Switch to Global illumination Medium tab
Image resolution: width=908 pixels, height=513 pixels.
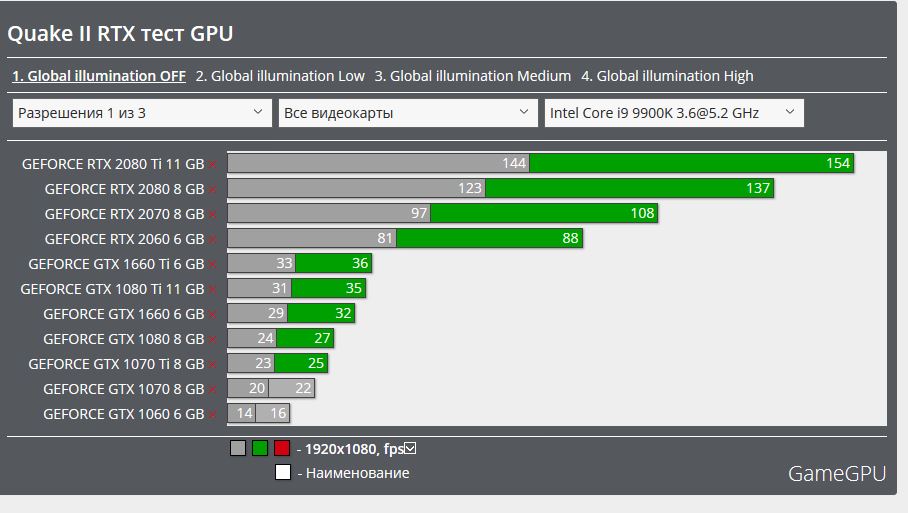coord(473,76)
